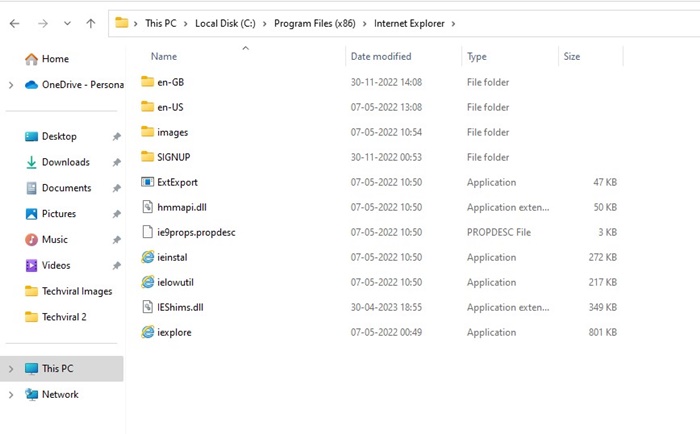Expand chevron after Internet Explorer breadcrumb

(453, 24)
